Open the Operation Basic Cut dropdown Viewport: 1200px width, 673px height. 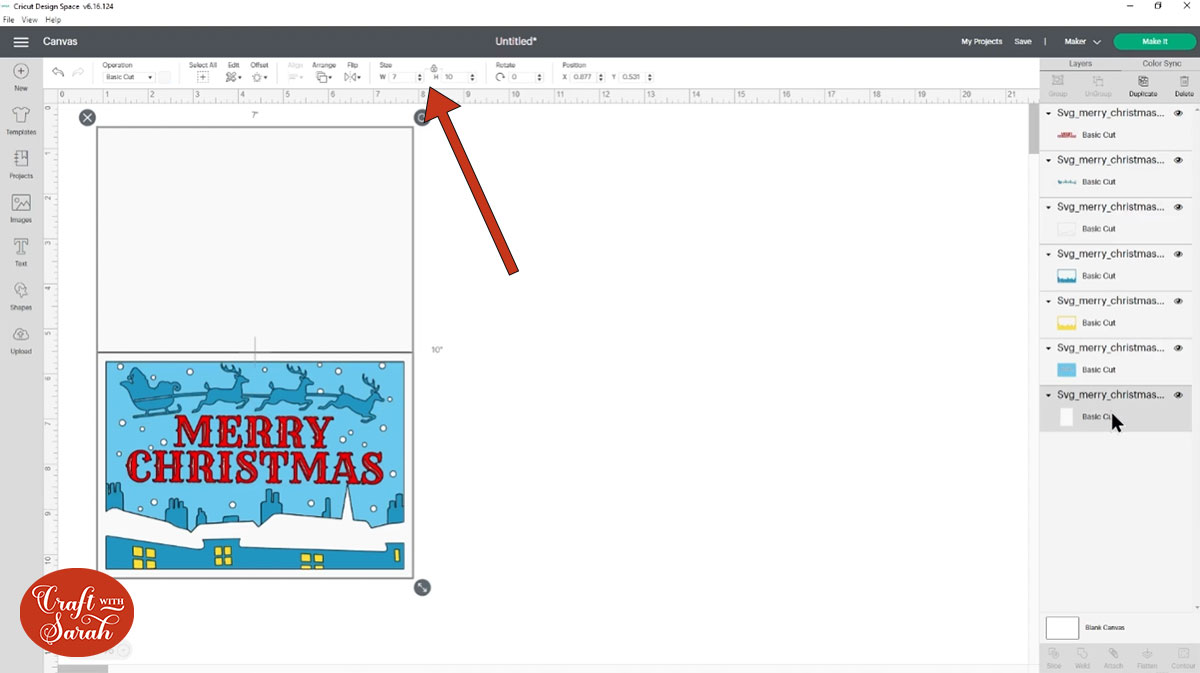tap(129, 77)
